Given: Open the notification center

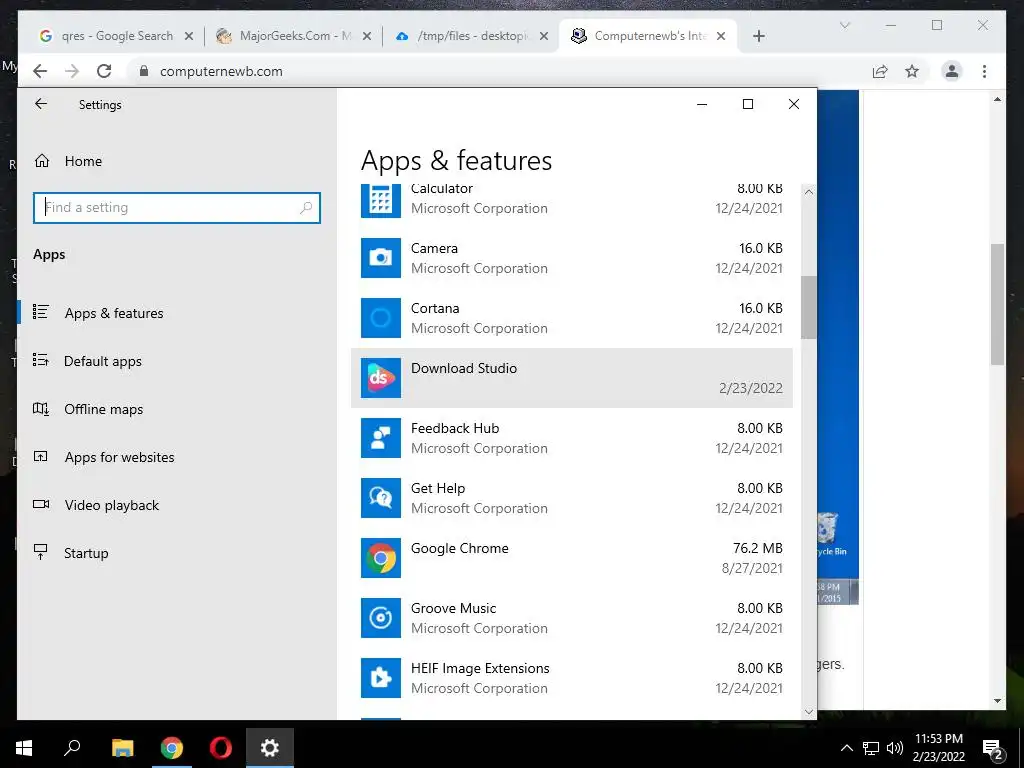Looking at the screenshot, I should (993, 748).
